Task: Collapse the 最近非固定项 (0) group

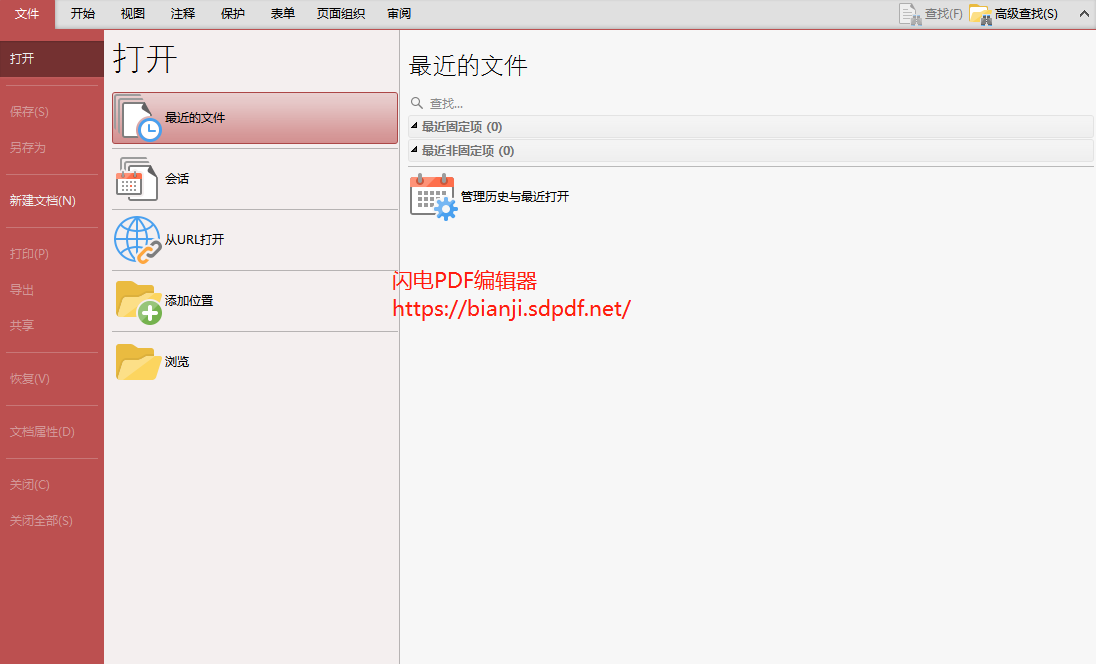Action: point(414,150)
